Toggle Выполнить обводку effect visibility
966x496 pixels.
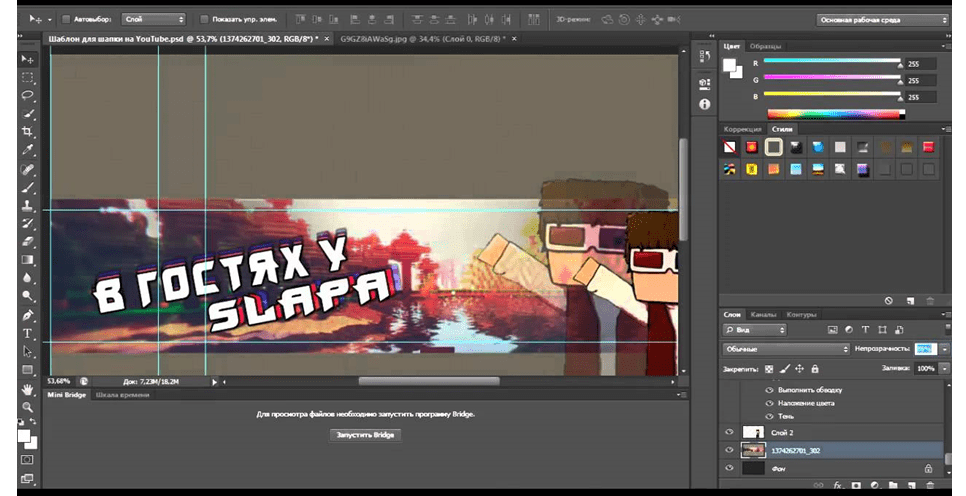pos(769,390)
